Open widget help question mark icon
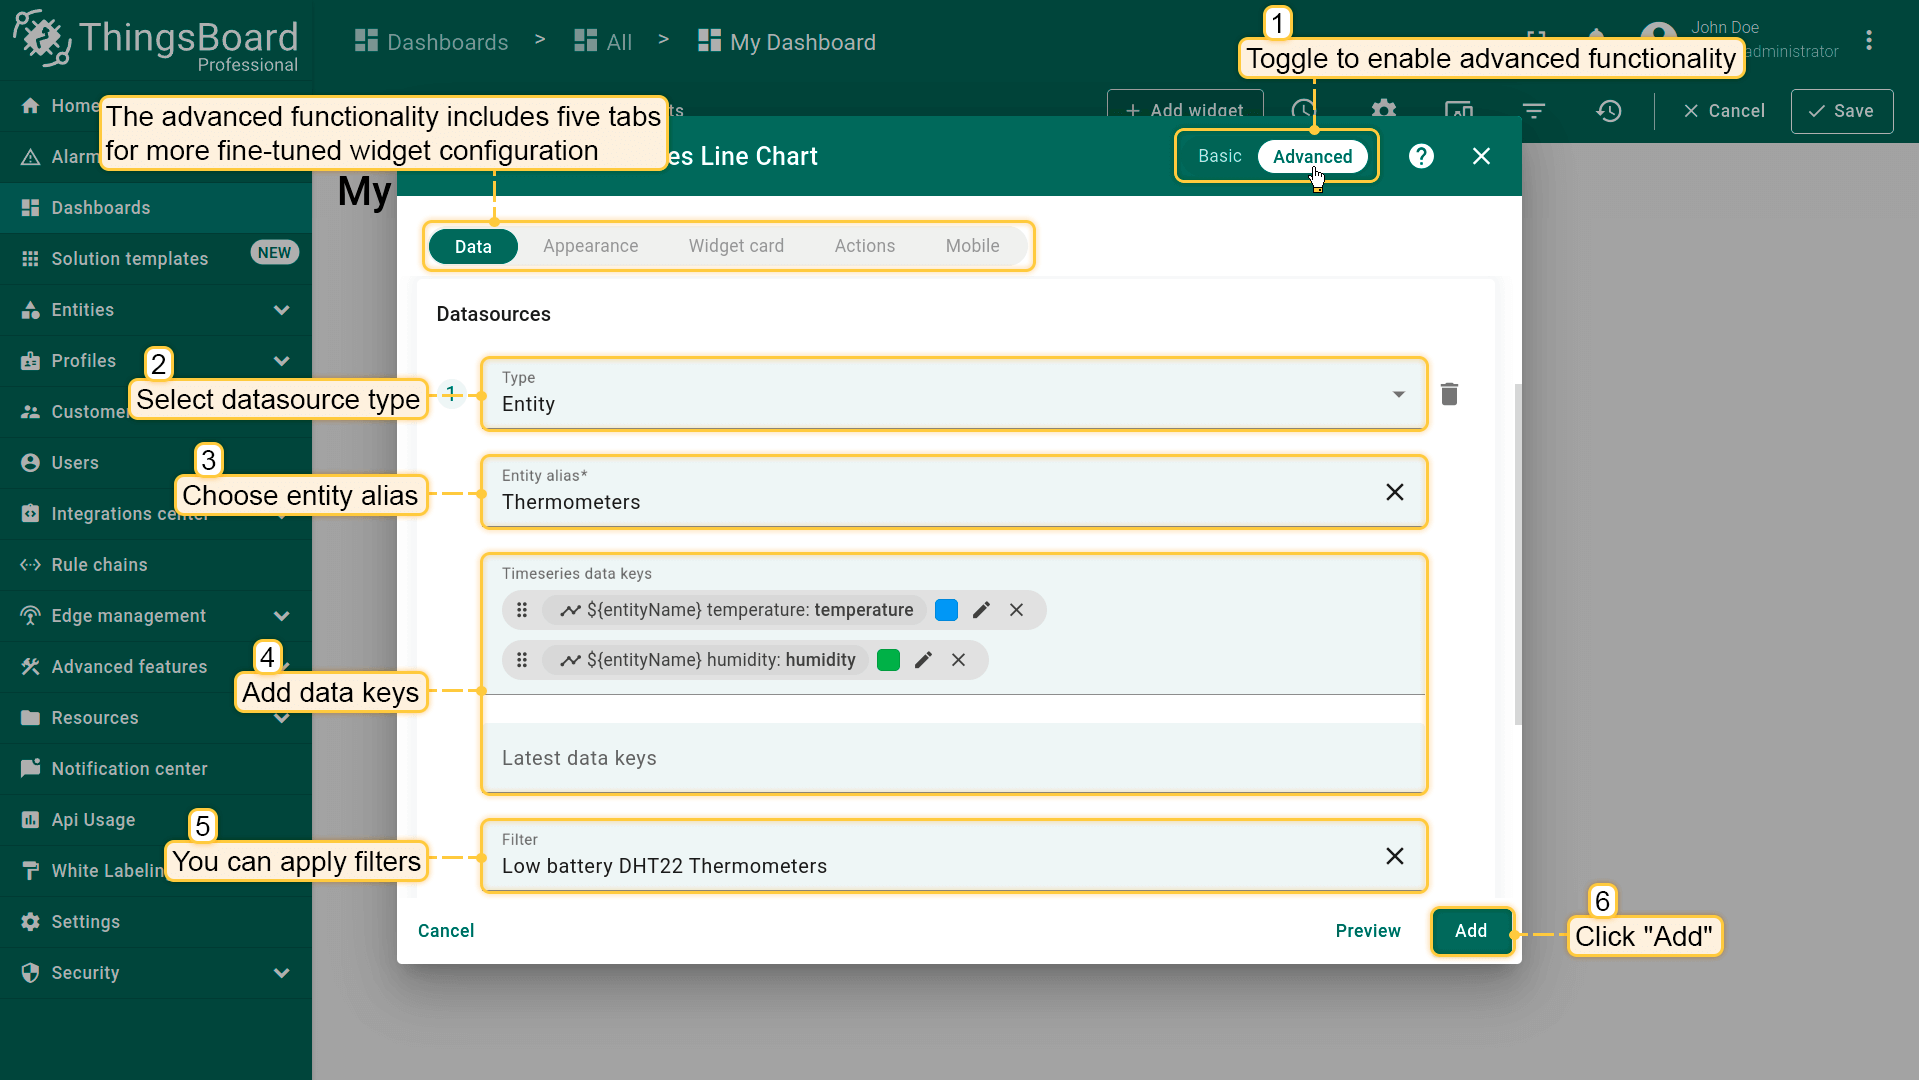The width and height of the screenshot is (1920, 1080). [1421, 156]
